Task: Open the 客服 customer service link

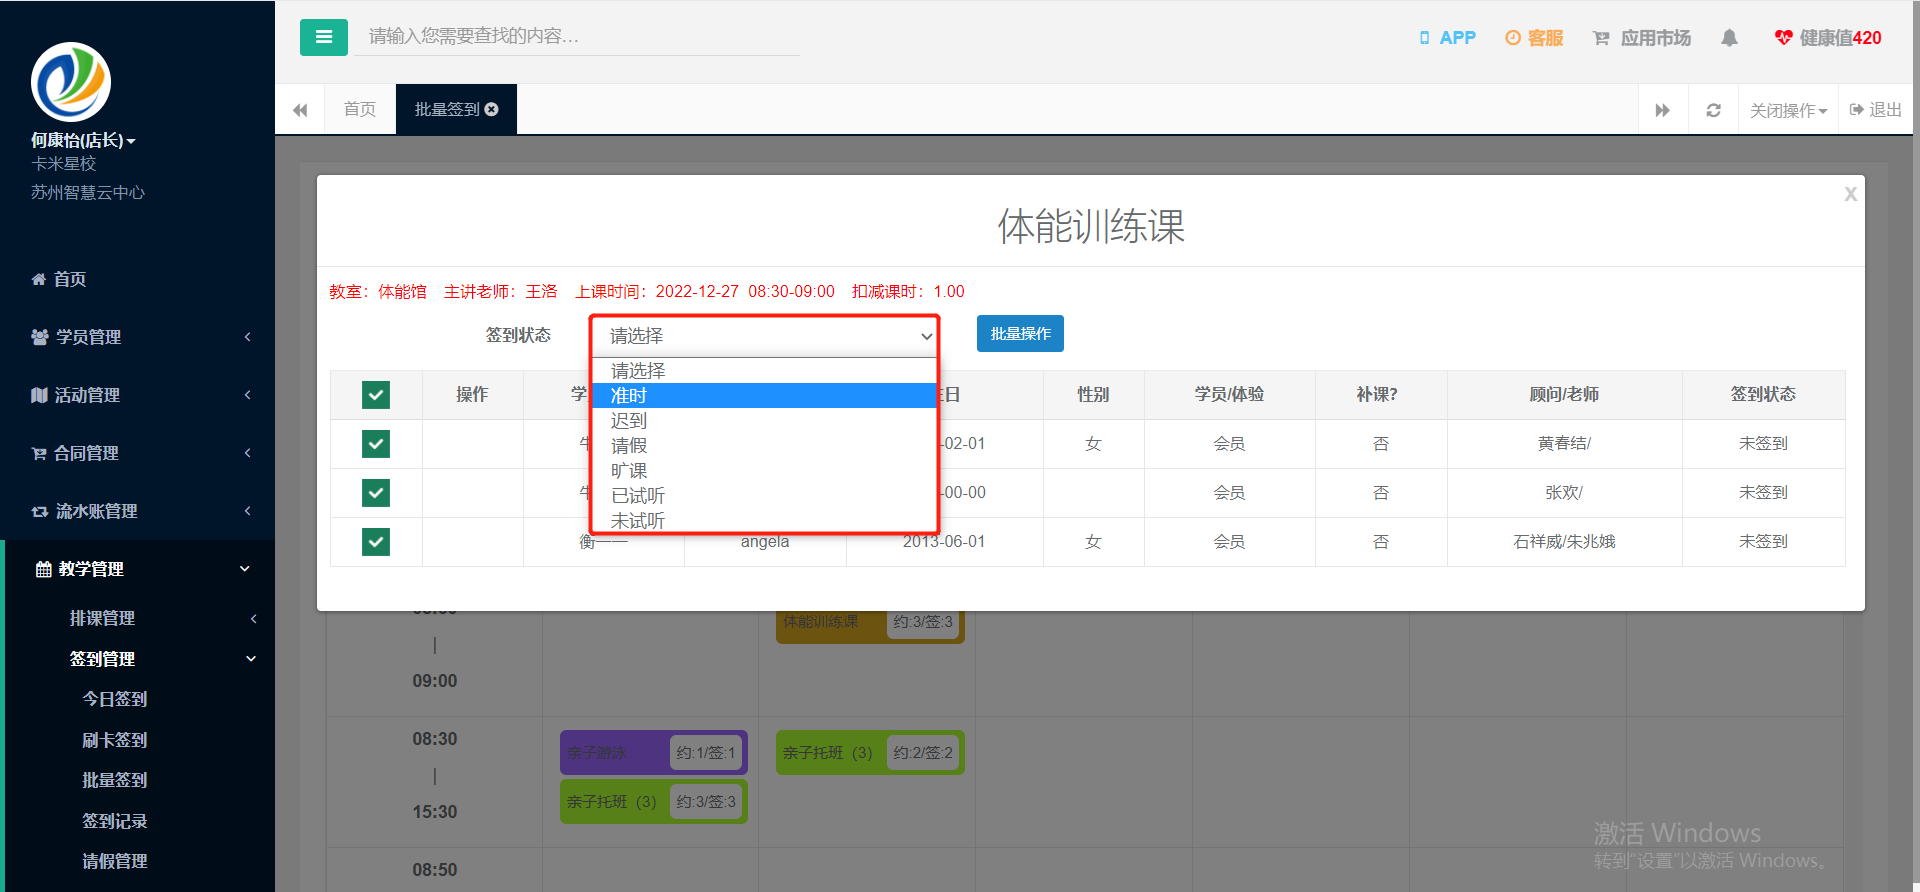Action: tap(1534, 38)
